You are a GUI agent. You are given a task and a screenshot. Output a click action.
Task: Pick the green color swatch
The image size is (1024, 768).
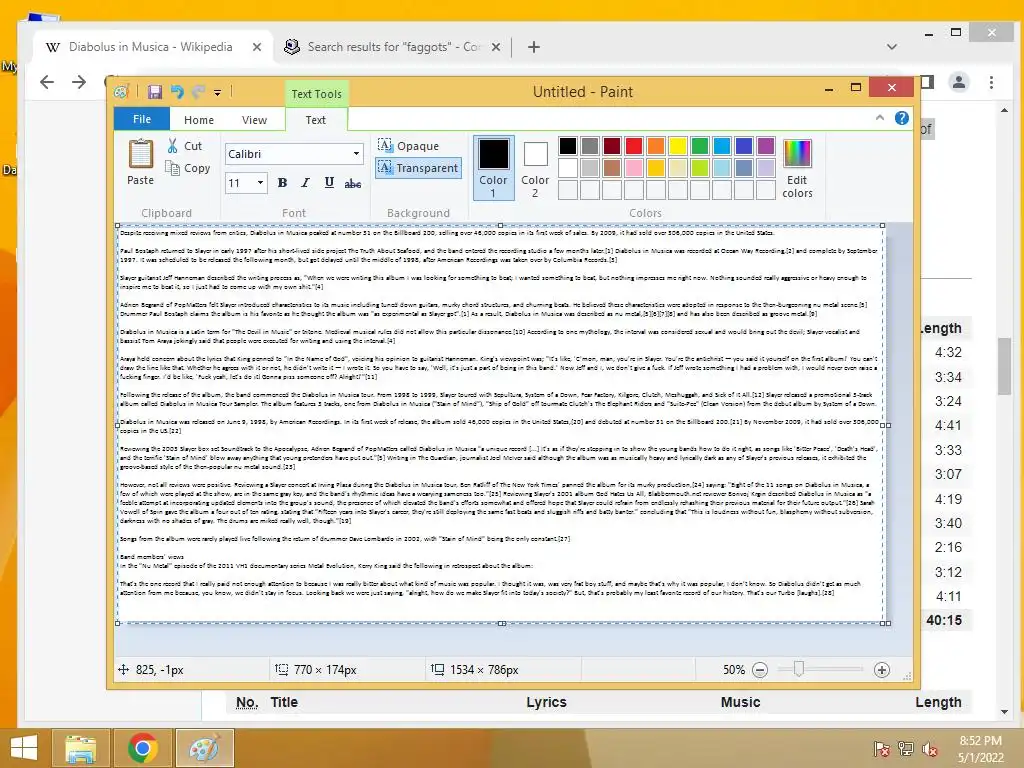pyautogui.click(x=699, y=146)
